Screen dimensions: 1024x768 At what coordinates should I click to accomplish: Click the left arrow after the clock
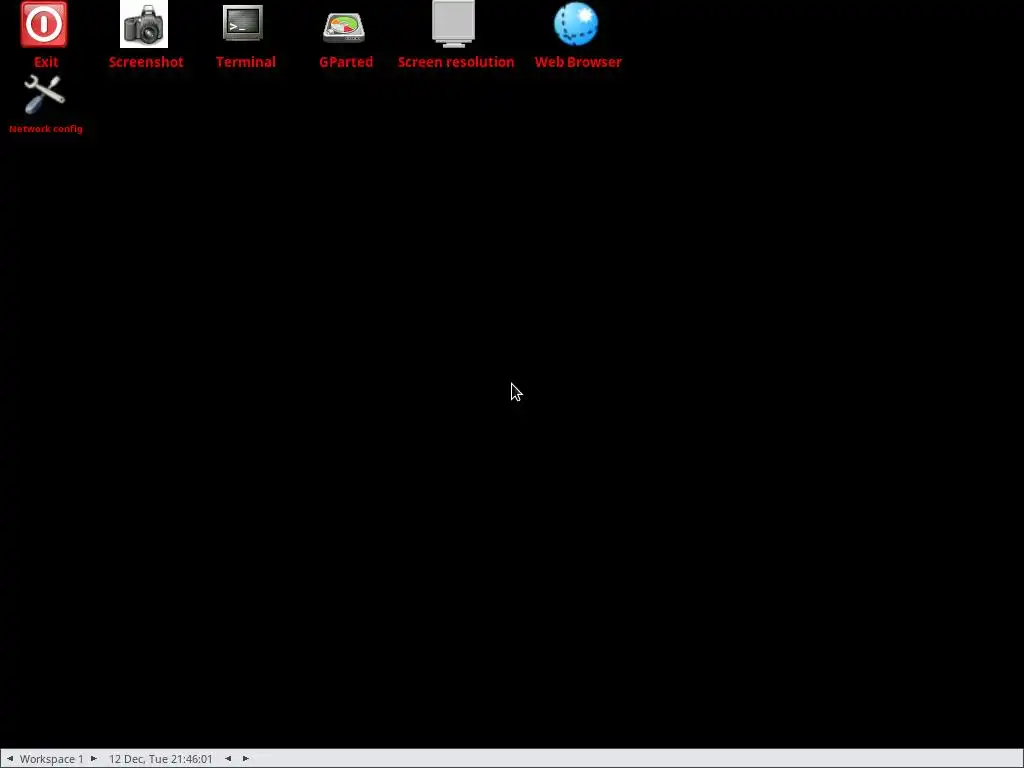[228, 758]
